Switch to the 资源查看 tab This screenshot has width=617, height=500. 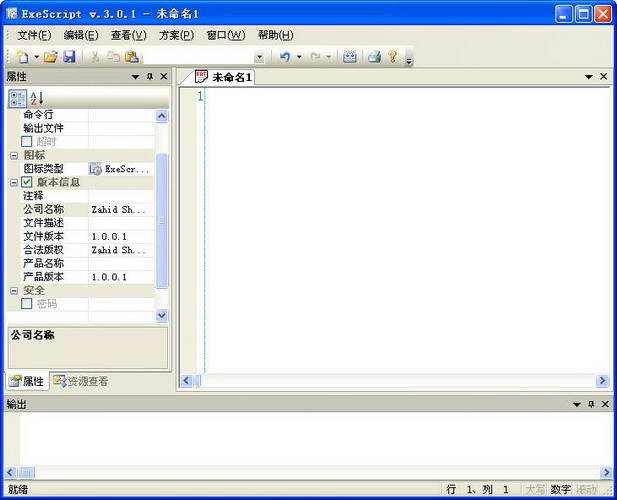tap(81, 381)
